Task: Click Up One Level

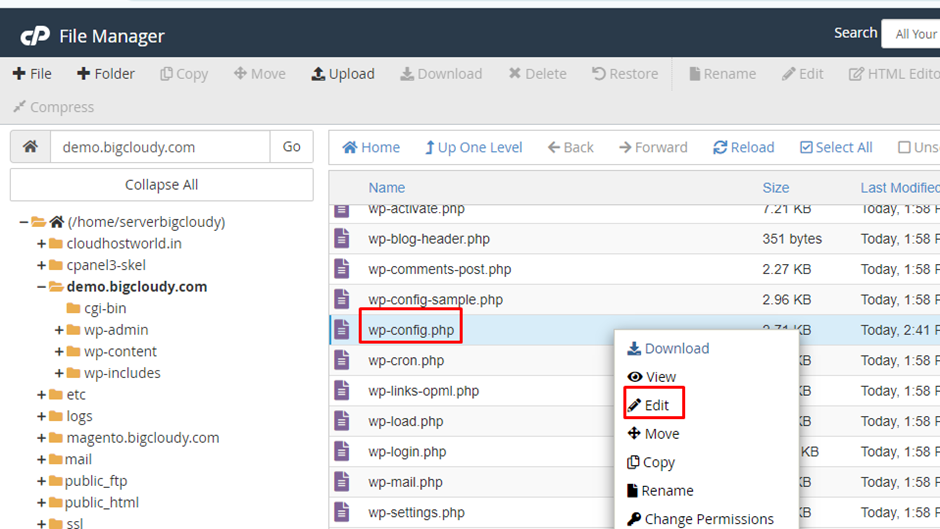Action: pos(474,148)
